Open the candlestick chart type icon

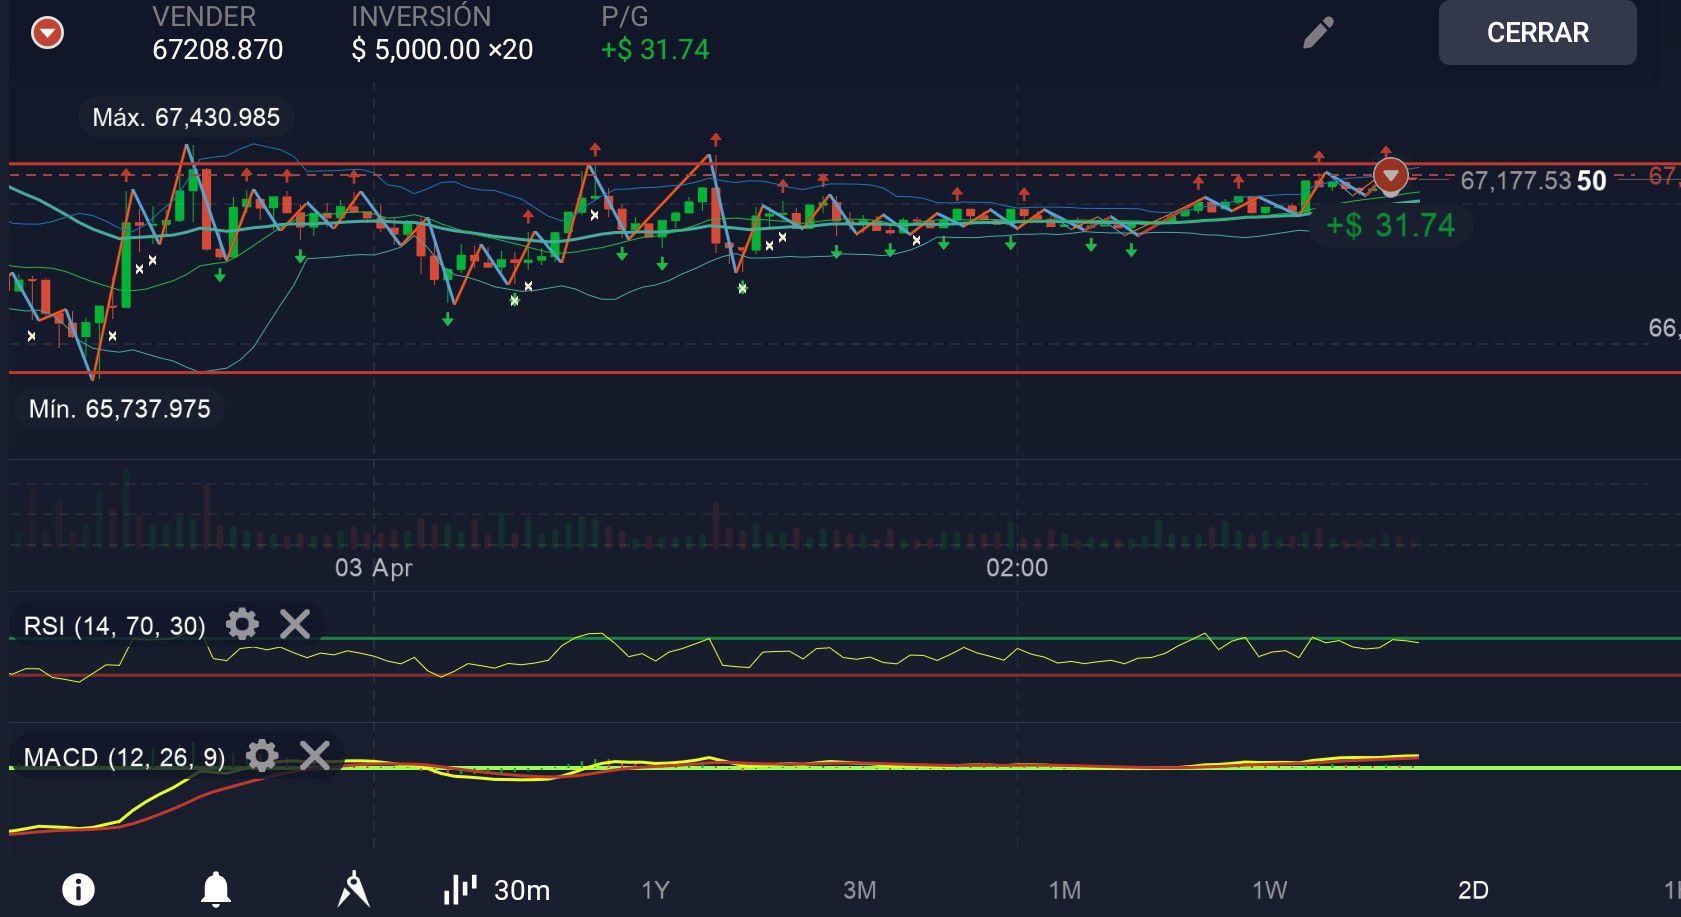click(460, 889)
